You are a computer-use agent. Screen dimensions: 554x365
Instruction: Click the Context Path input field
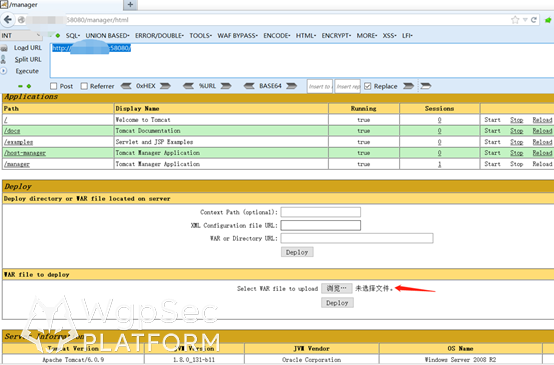(x=320, y=212)
